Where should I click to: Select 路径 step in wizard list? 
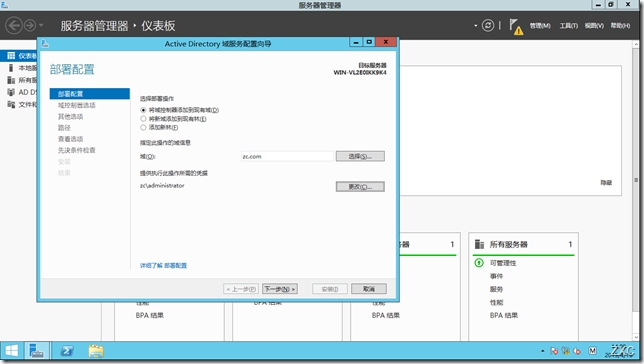(x=64, y=128)
